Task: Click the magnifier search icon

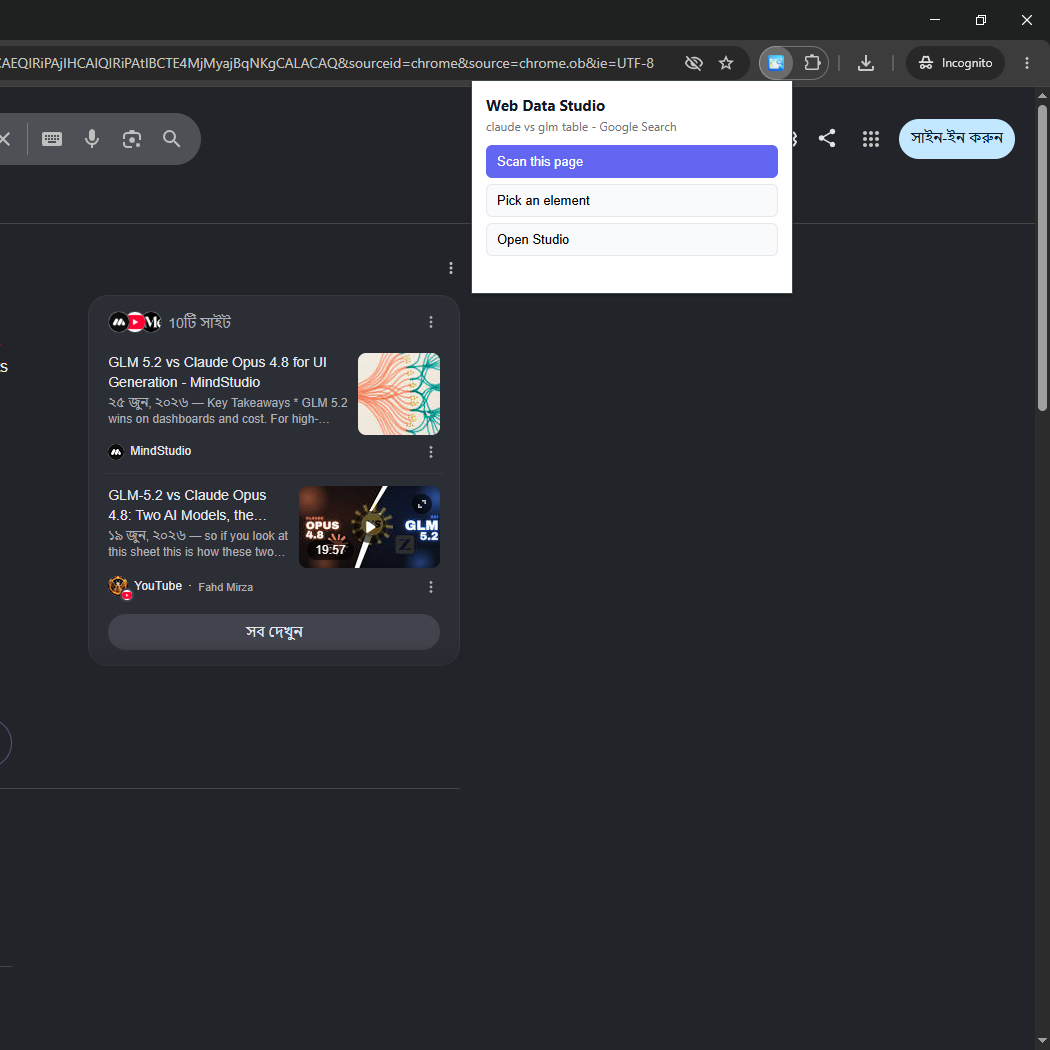Action: [171, 139]
